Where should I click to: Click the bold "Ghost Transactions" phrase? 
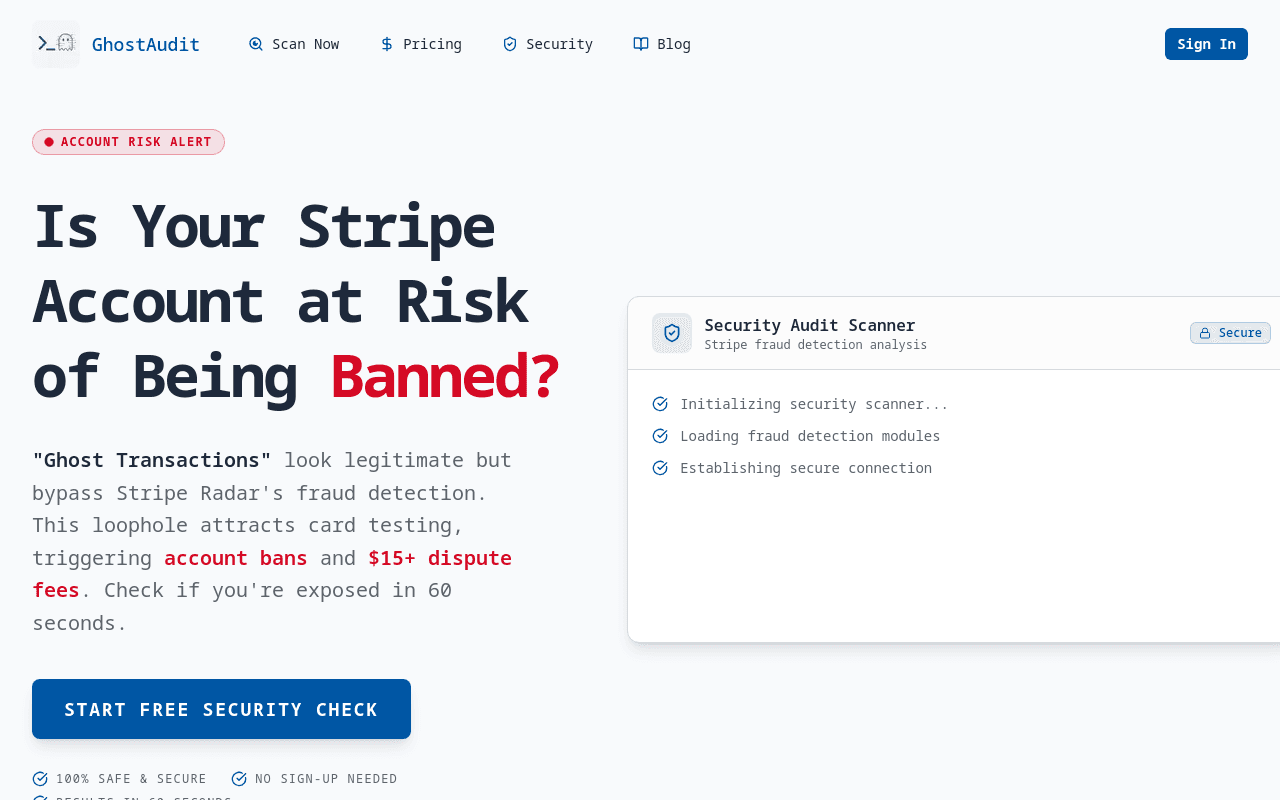click(x=152, y=460)
